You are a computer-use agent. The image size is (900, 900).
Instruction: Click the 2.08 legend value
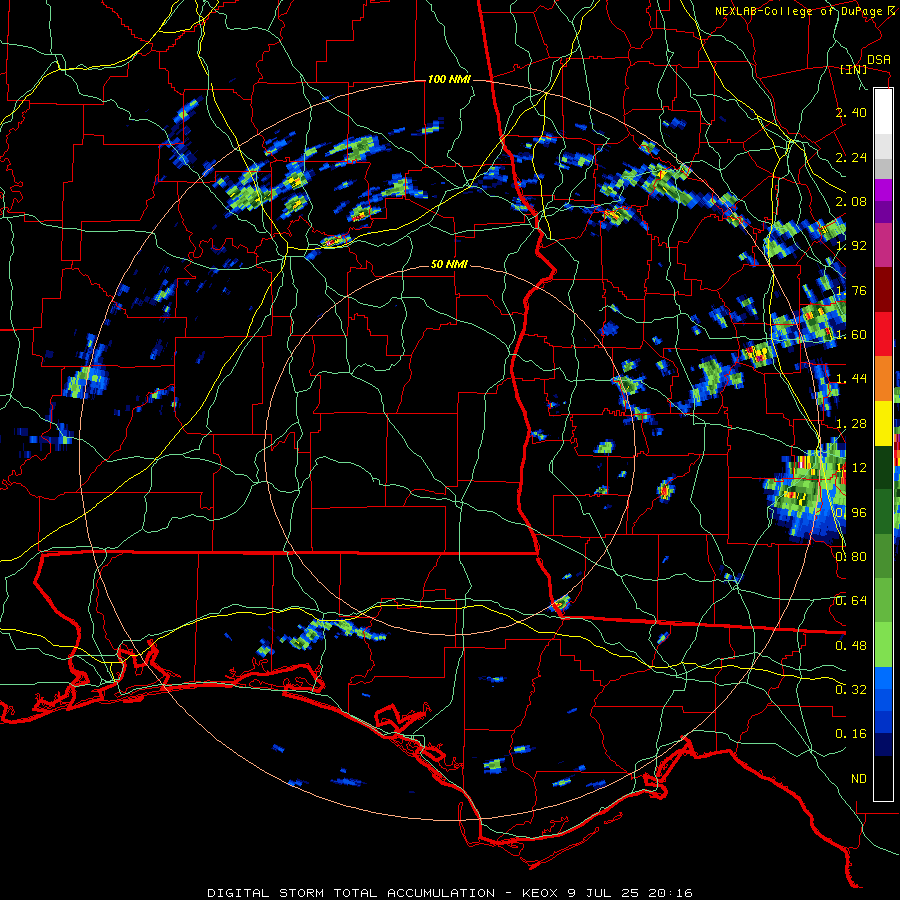[x=851, y=201]
